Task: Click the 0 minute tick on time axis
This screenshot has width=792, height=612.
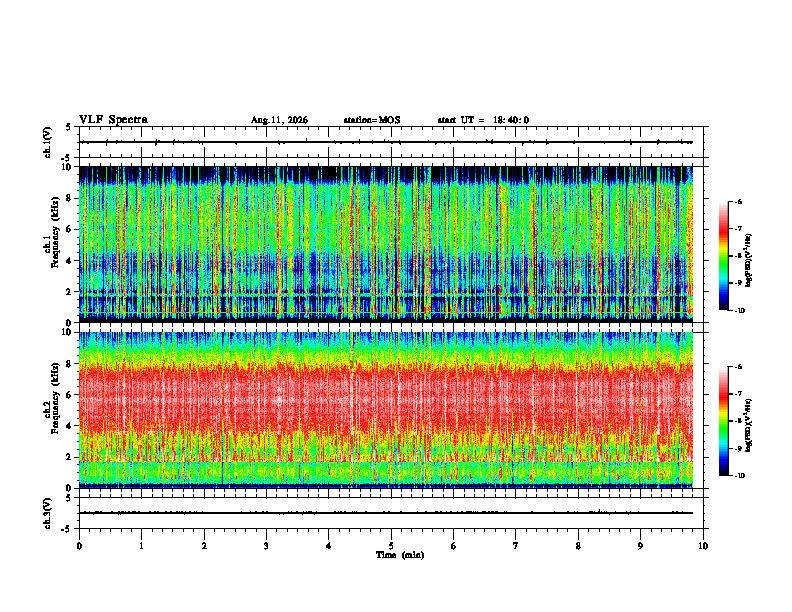Action: click(x=79, y=546)
